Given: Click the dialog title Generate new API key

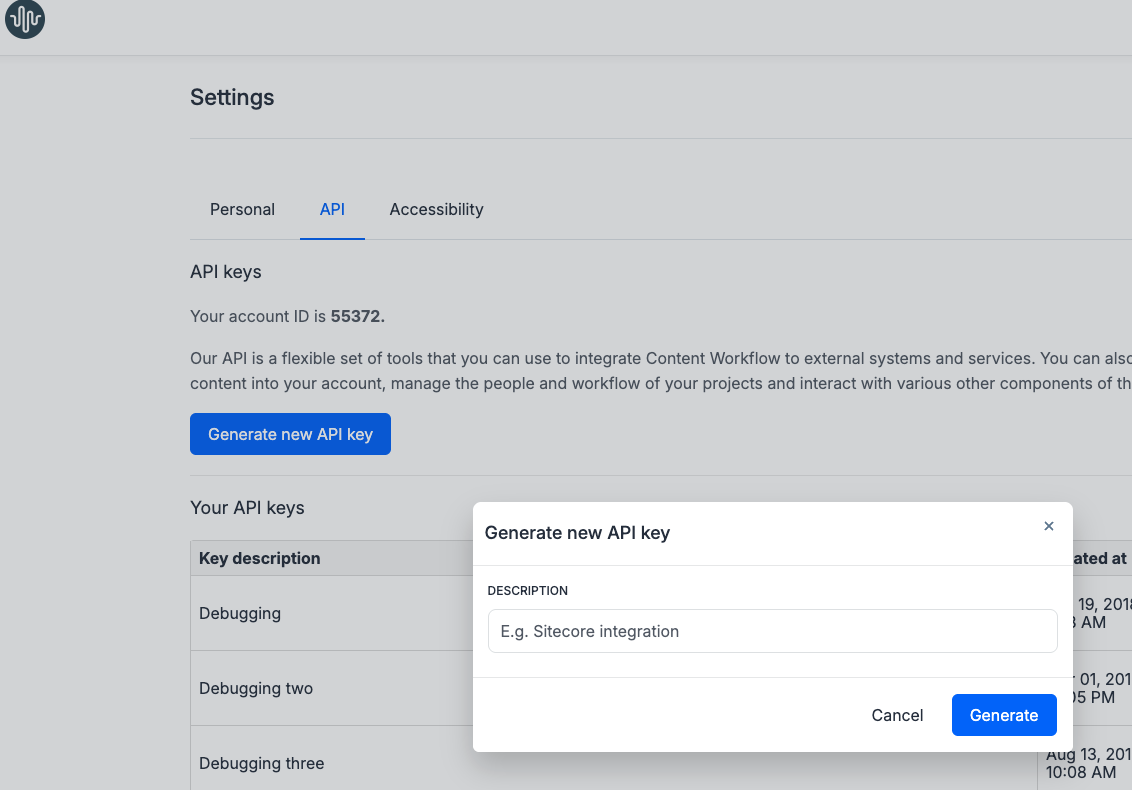Looking at the screenshot, I should click(x=578, y=533).
